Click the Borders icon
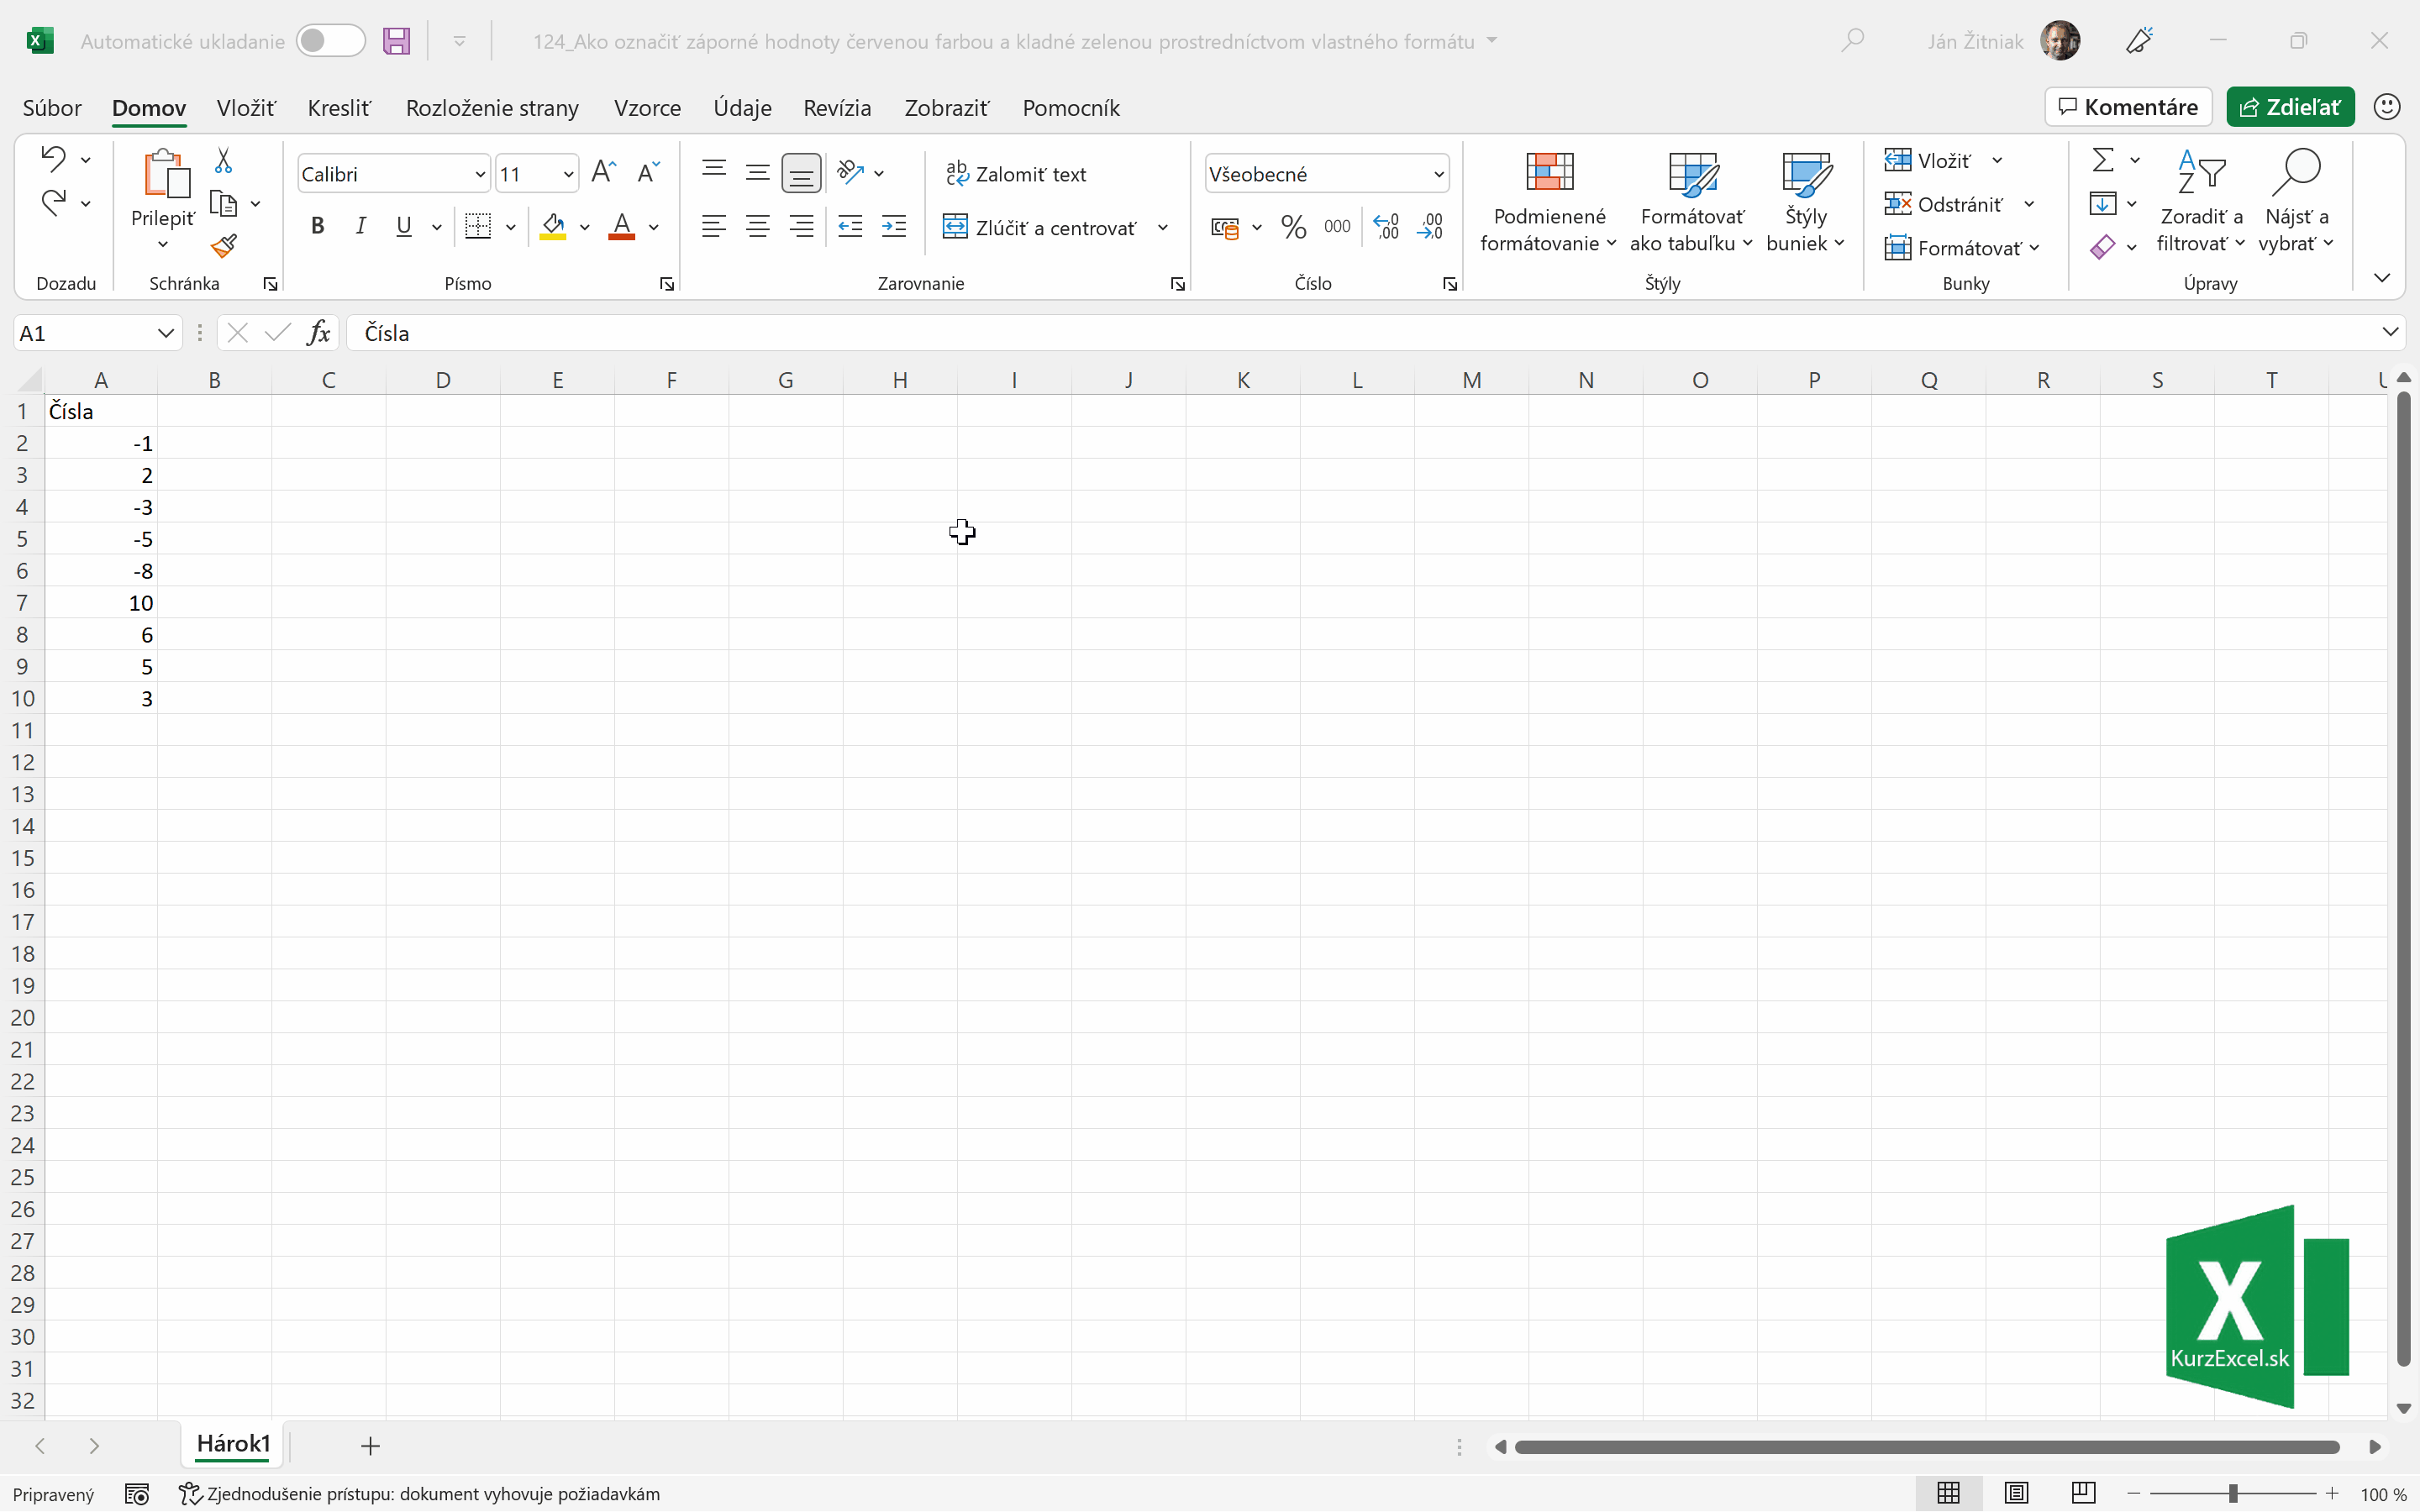Viewport: 2420px width, 1512px height. pos(478,227)
